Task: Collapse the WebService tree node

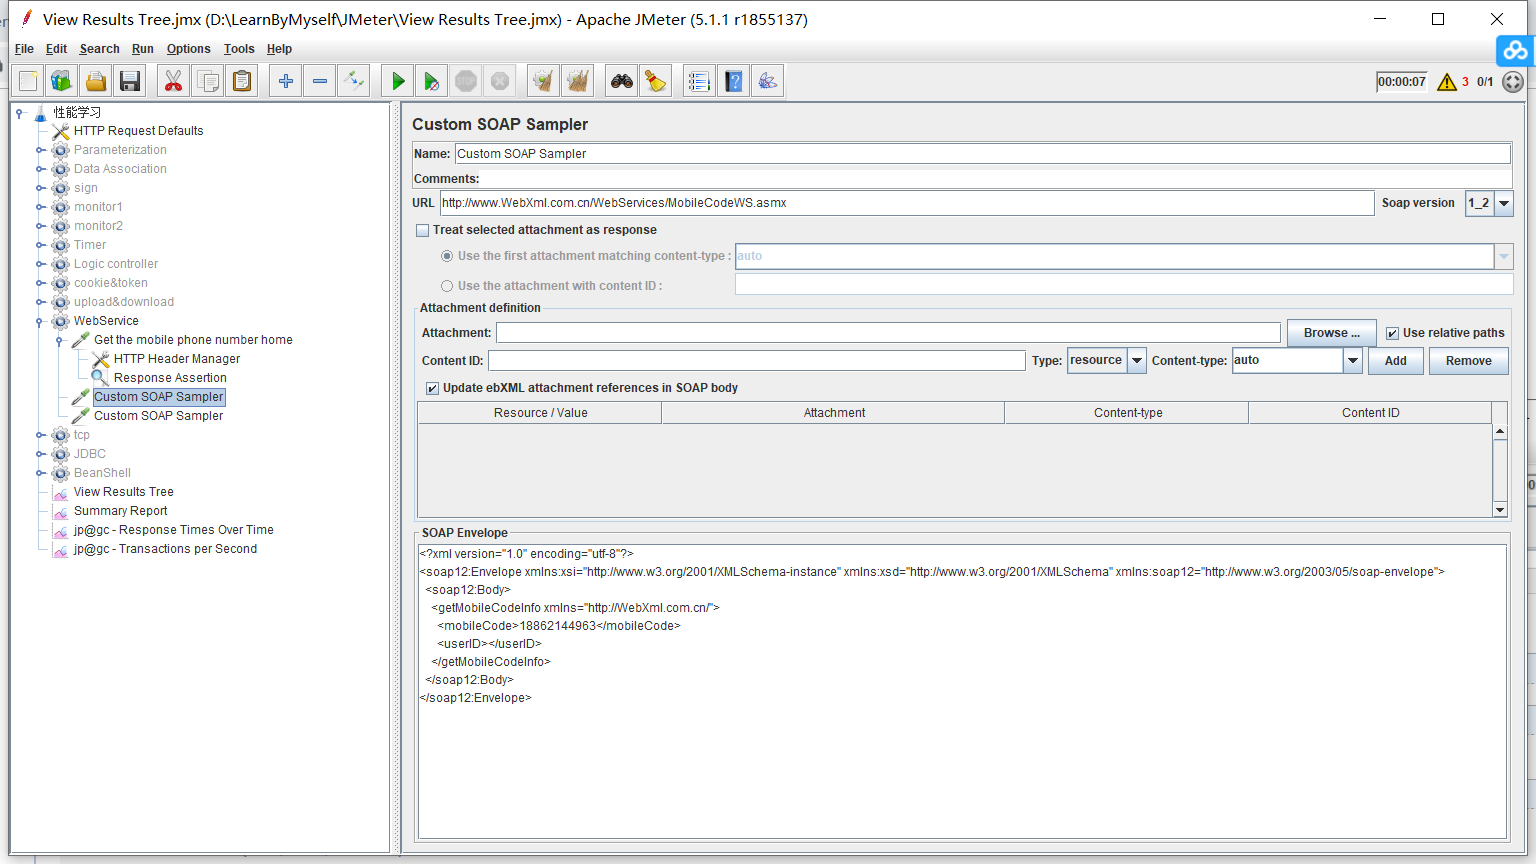Action: click(40, 321)
